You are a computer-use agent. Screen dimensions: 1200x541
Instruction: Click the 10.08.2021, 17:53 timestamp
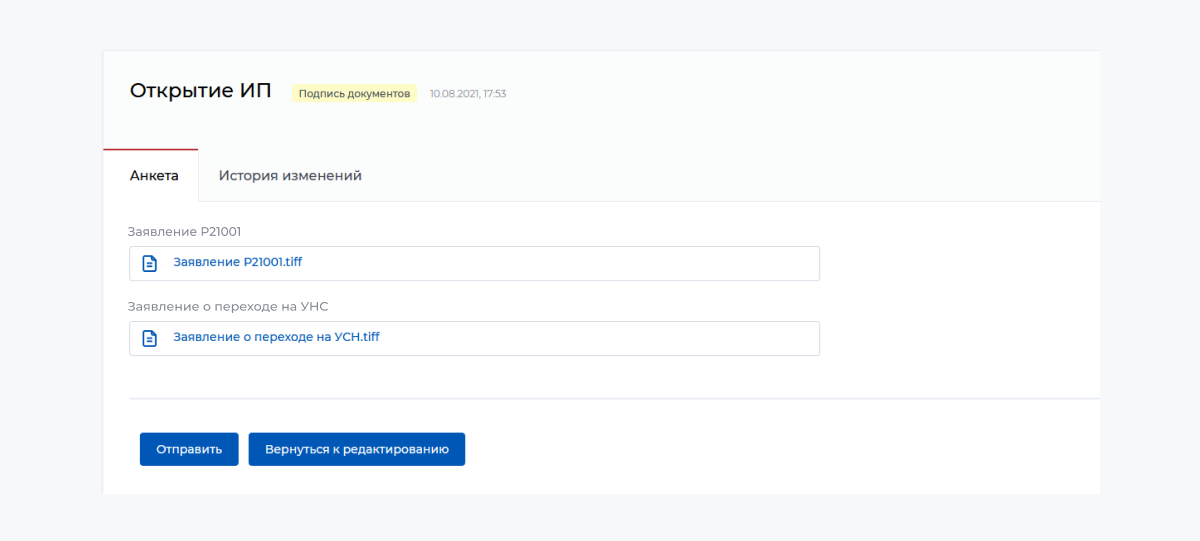click(468, 94)
